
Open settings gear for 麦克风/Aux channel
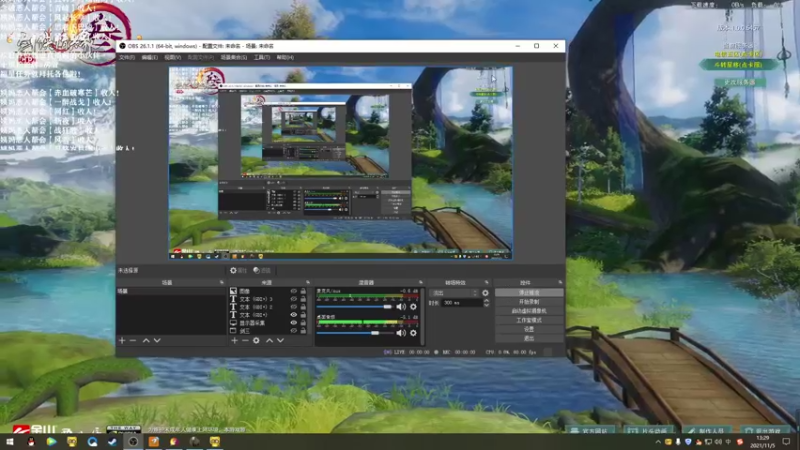(413, 307)
